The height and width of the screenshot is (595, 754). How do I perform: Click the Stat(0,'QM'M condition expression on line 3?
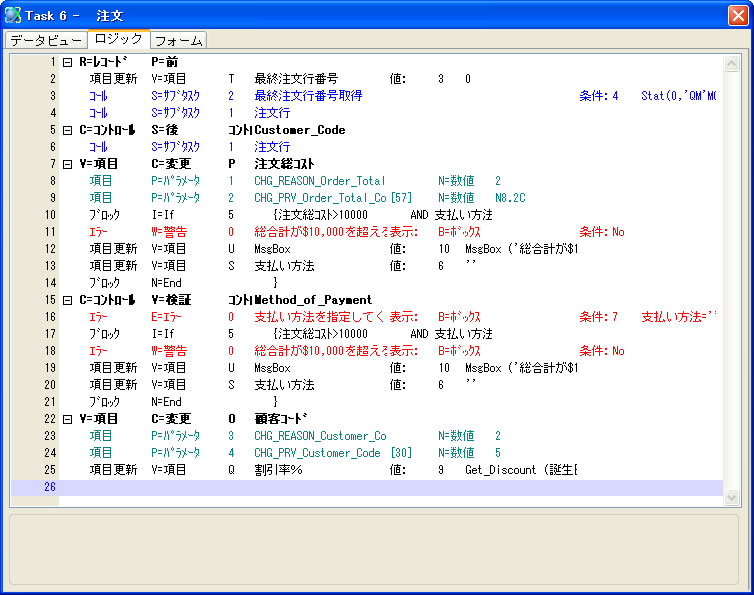pyautogui.click(x=679, y=96)
